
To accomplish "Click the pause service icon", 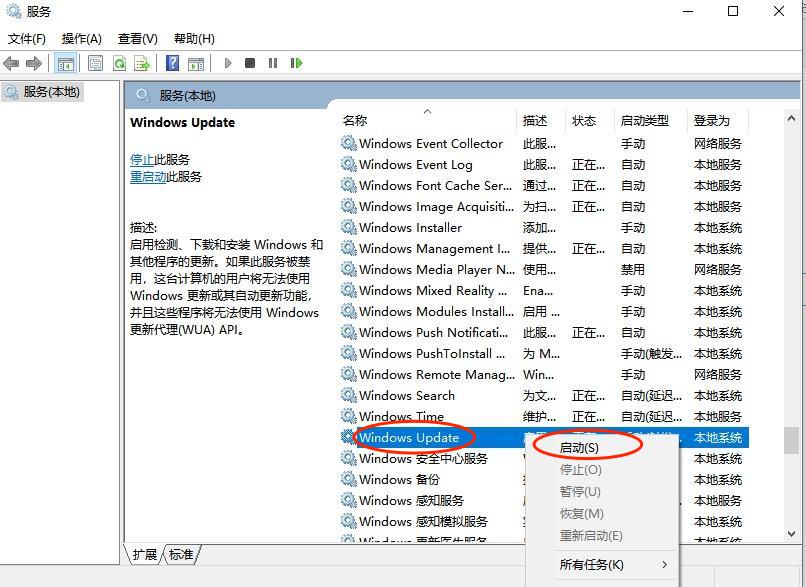I will pyautogui.click(x=274, y=63).
